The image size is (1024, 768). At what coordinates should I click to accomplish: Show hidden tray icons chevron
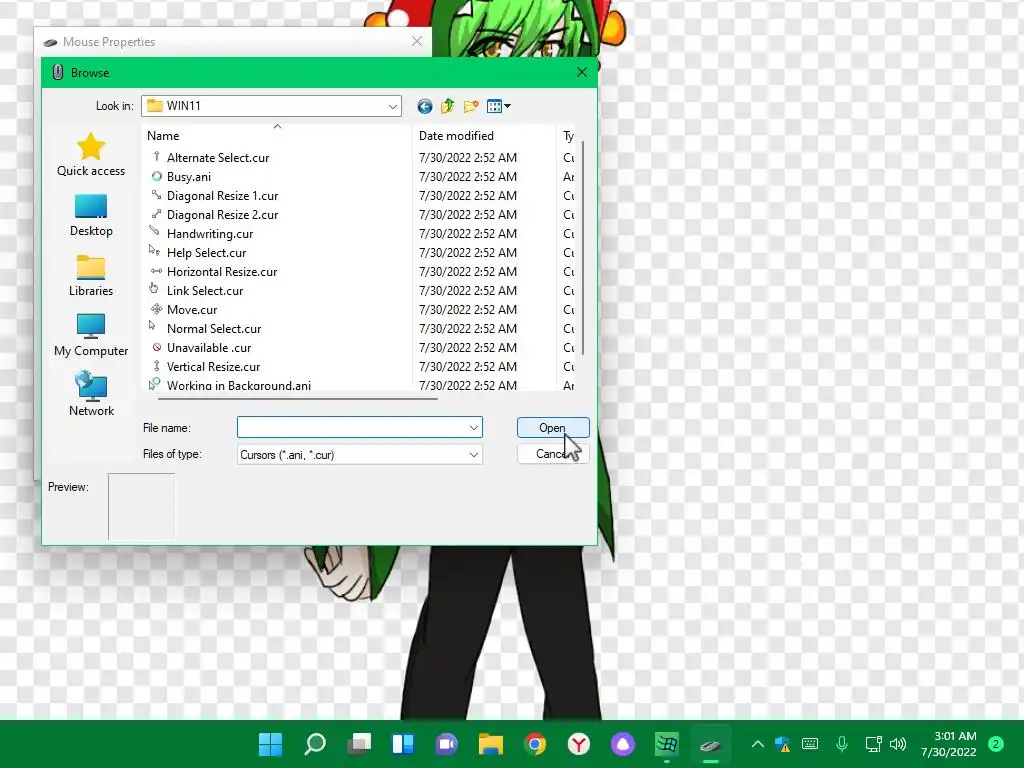pos(758,744)
